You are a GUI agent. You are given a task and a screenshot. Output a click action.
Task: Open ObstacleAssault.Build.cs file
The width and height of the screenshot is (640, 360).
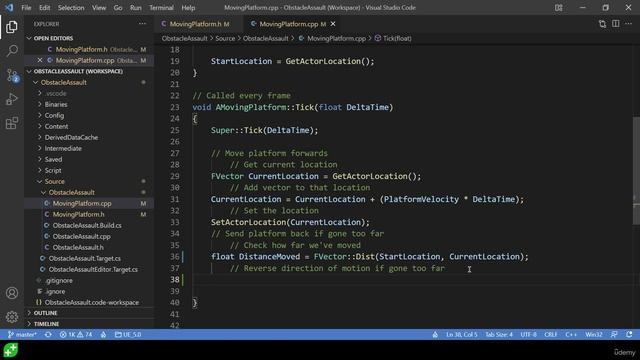coord(87,225)
